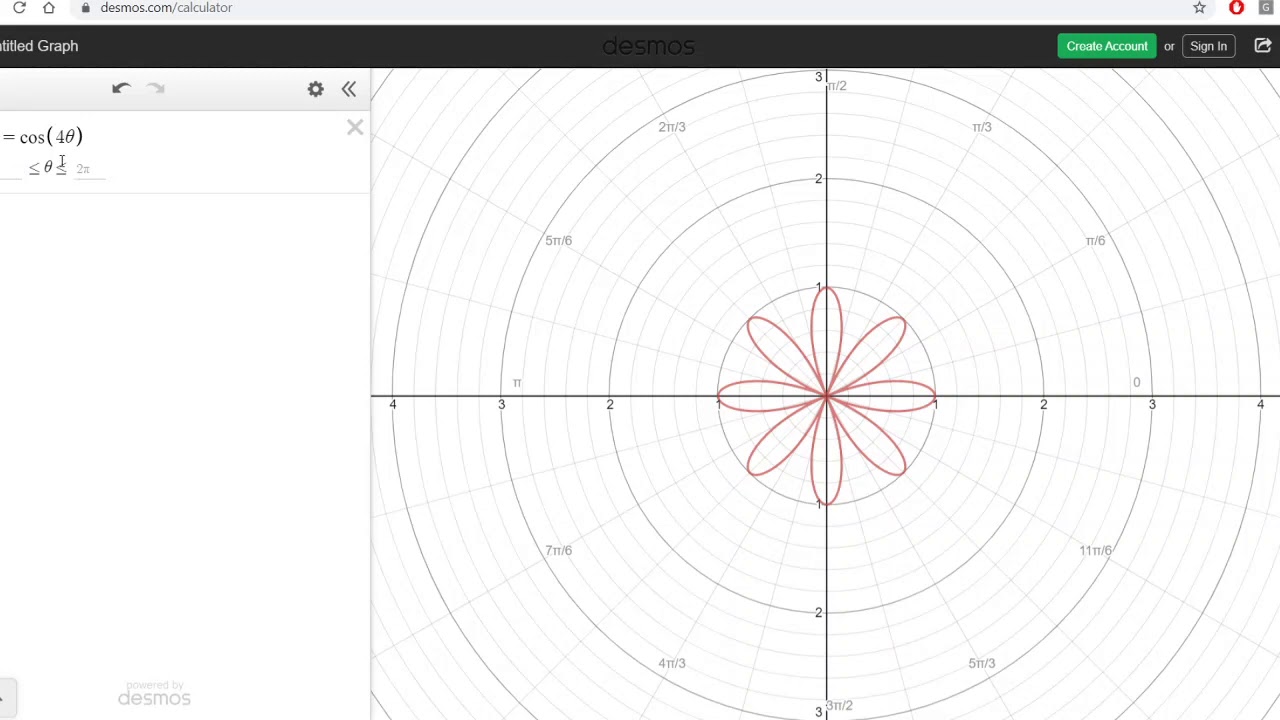Click the π/6 angle label
The width and height of the screenshot is (1280, 720).
pyautogui.click(x=1095, y=241)
